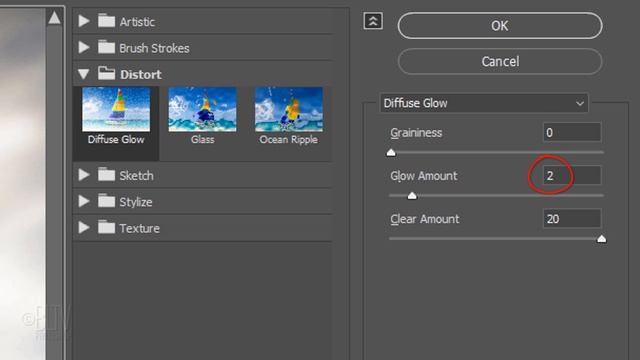Viewport: 640px width, 360px height.
Task: Click the Artistic folder icon
Action: [106, 20]
